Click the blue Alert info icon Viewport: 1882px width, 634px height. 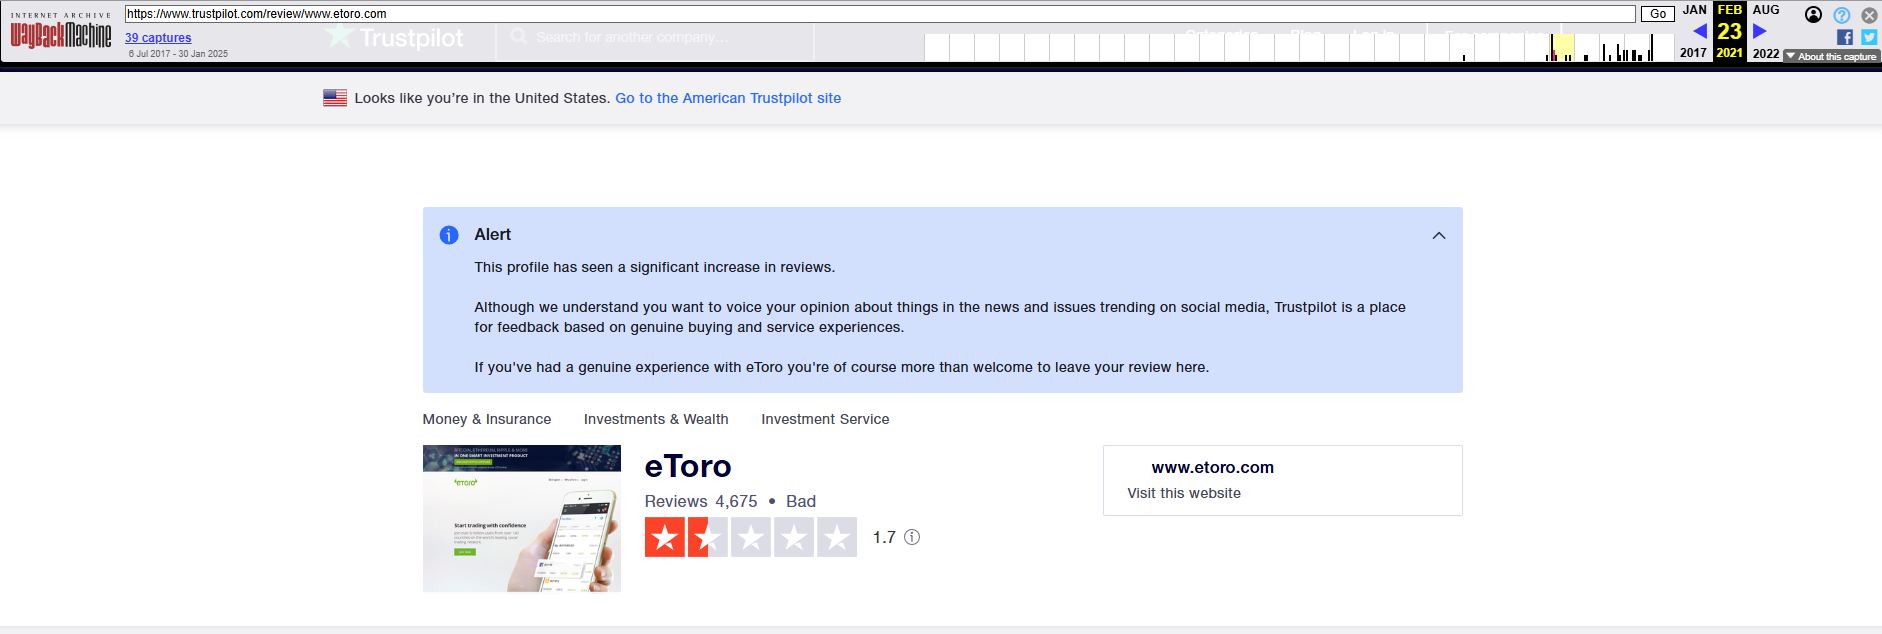(449, 235)
